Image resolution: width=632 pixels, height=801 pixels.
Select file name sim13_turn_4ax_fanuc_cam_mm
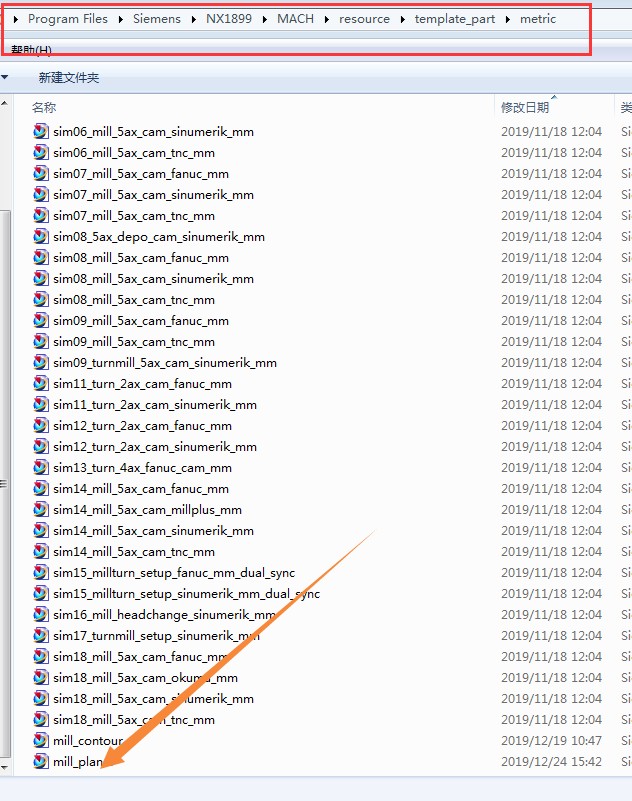(x=142, y=467)
